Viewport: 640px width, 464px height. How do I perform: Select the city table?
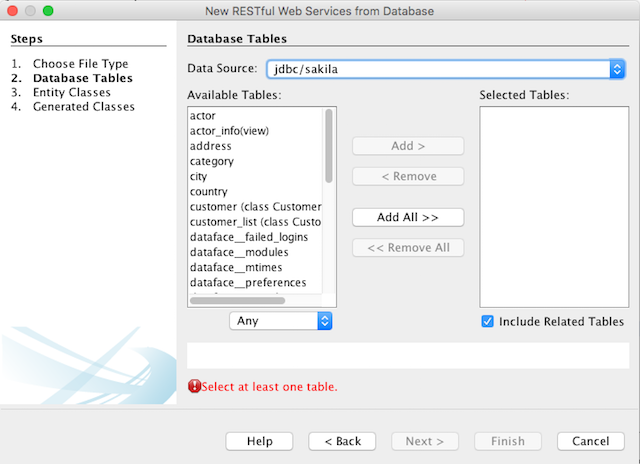point(198,176)
